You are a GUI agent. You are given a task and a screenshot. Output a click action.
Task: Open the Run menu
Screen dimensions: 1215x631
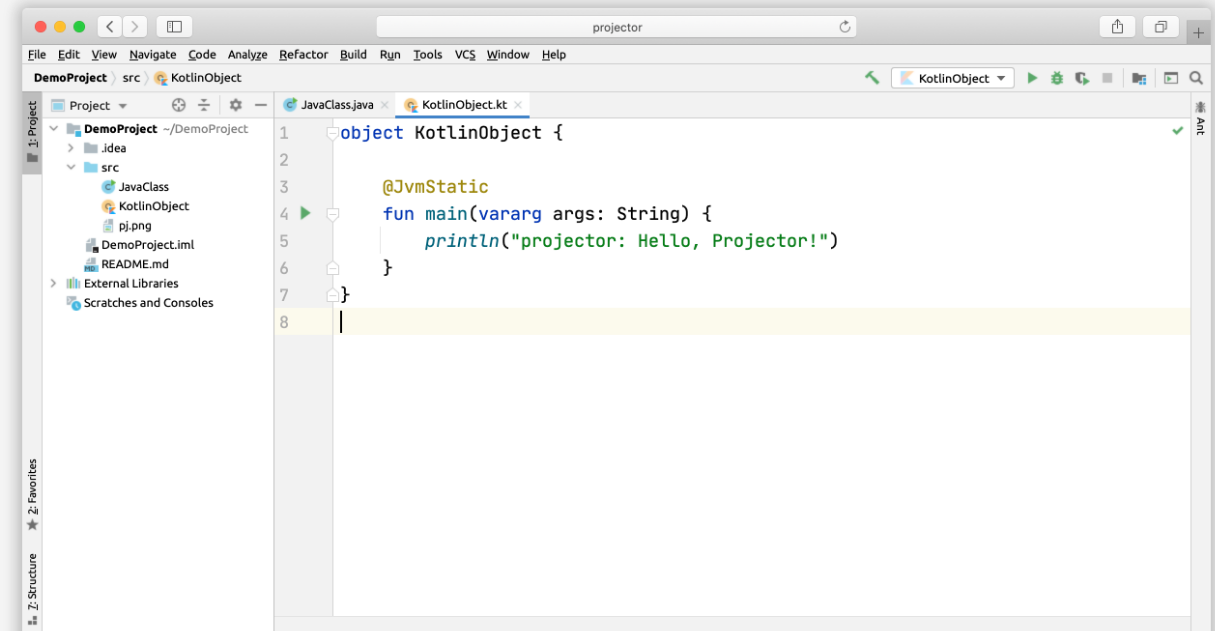[x=390, y=54]
